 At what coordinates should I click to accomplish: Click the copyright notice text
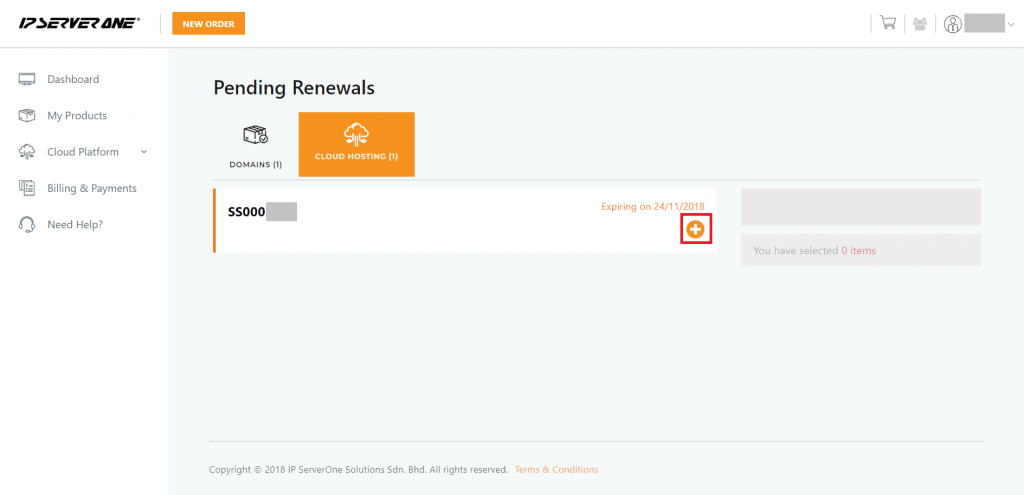[x=359, y=470]
